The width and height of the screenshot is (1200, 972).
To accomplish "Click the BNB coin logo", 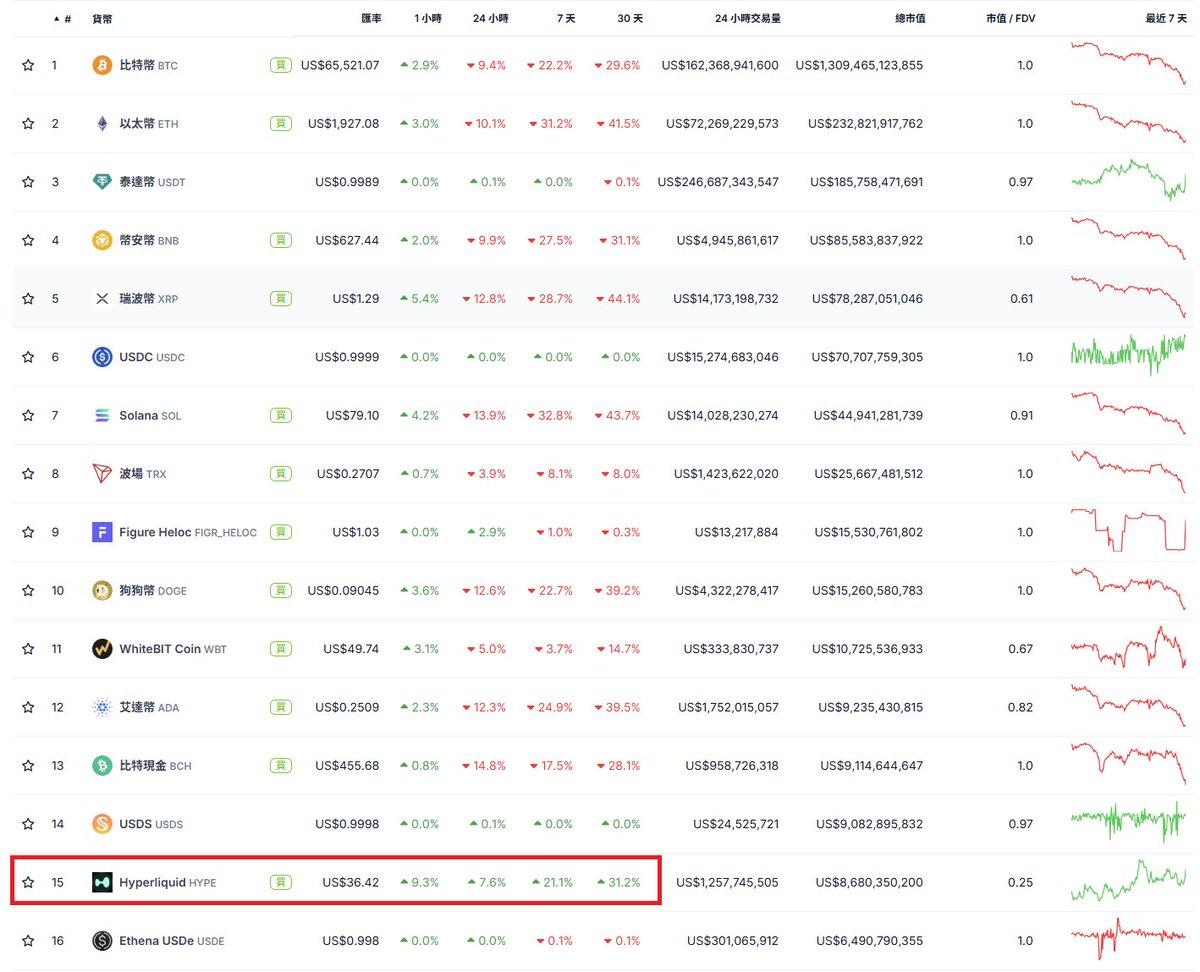I will 102,241.
